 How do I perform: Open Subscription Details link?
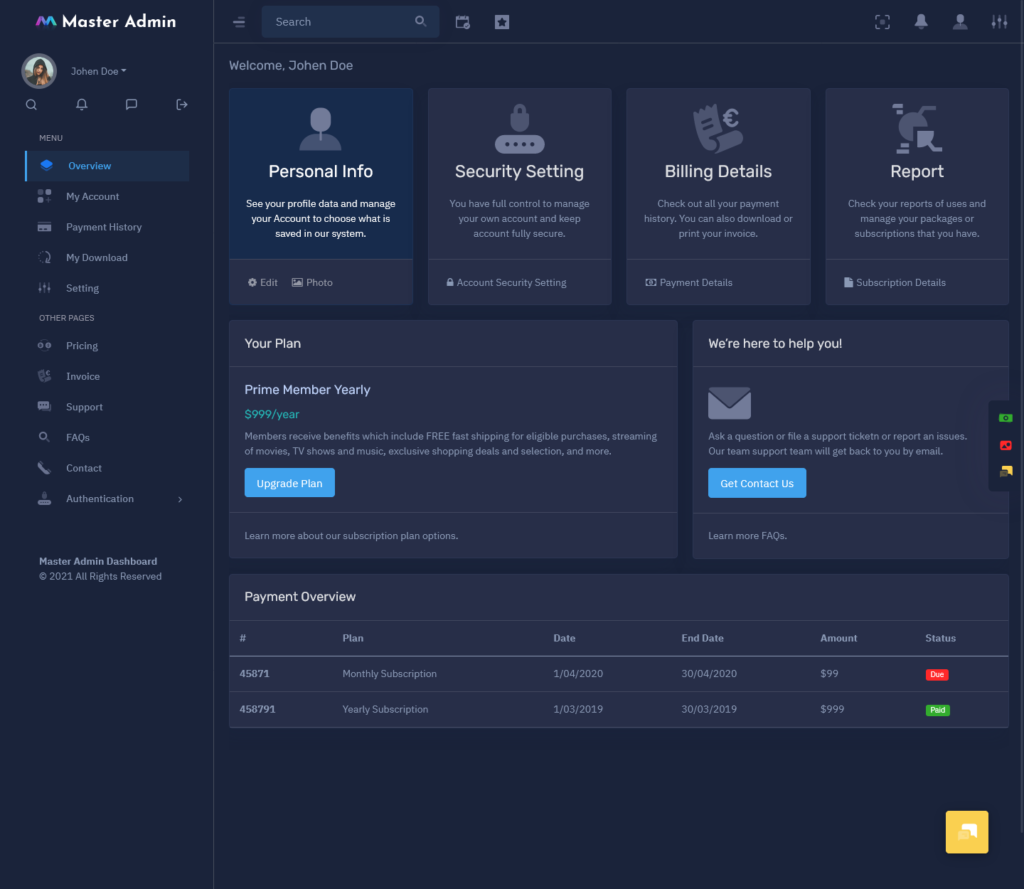[895, 282]
